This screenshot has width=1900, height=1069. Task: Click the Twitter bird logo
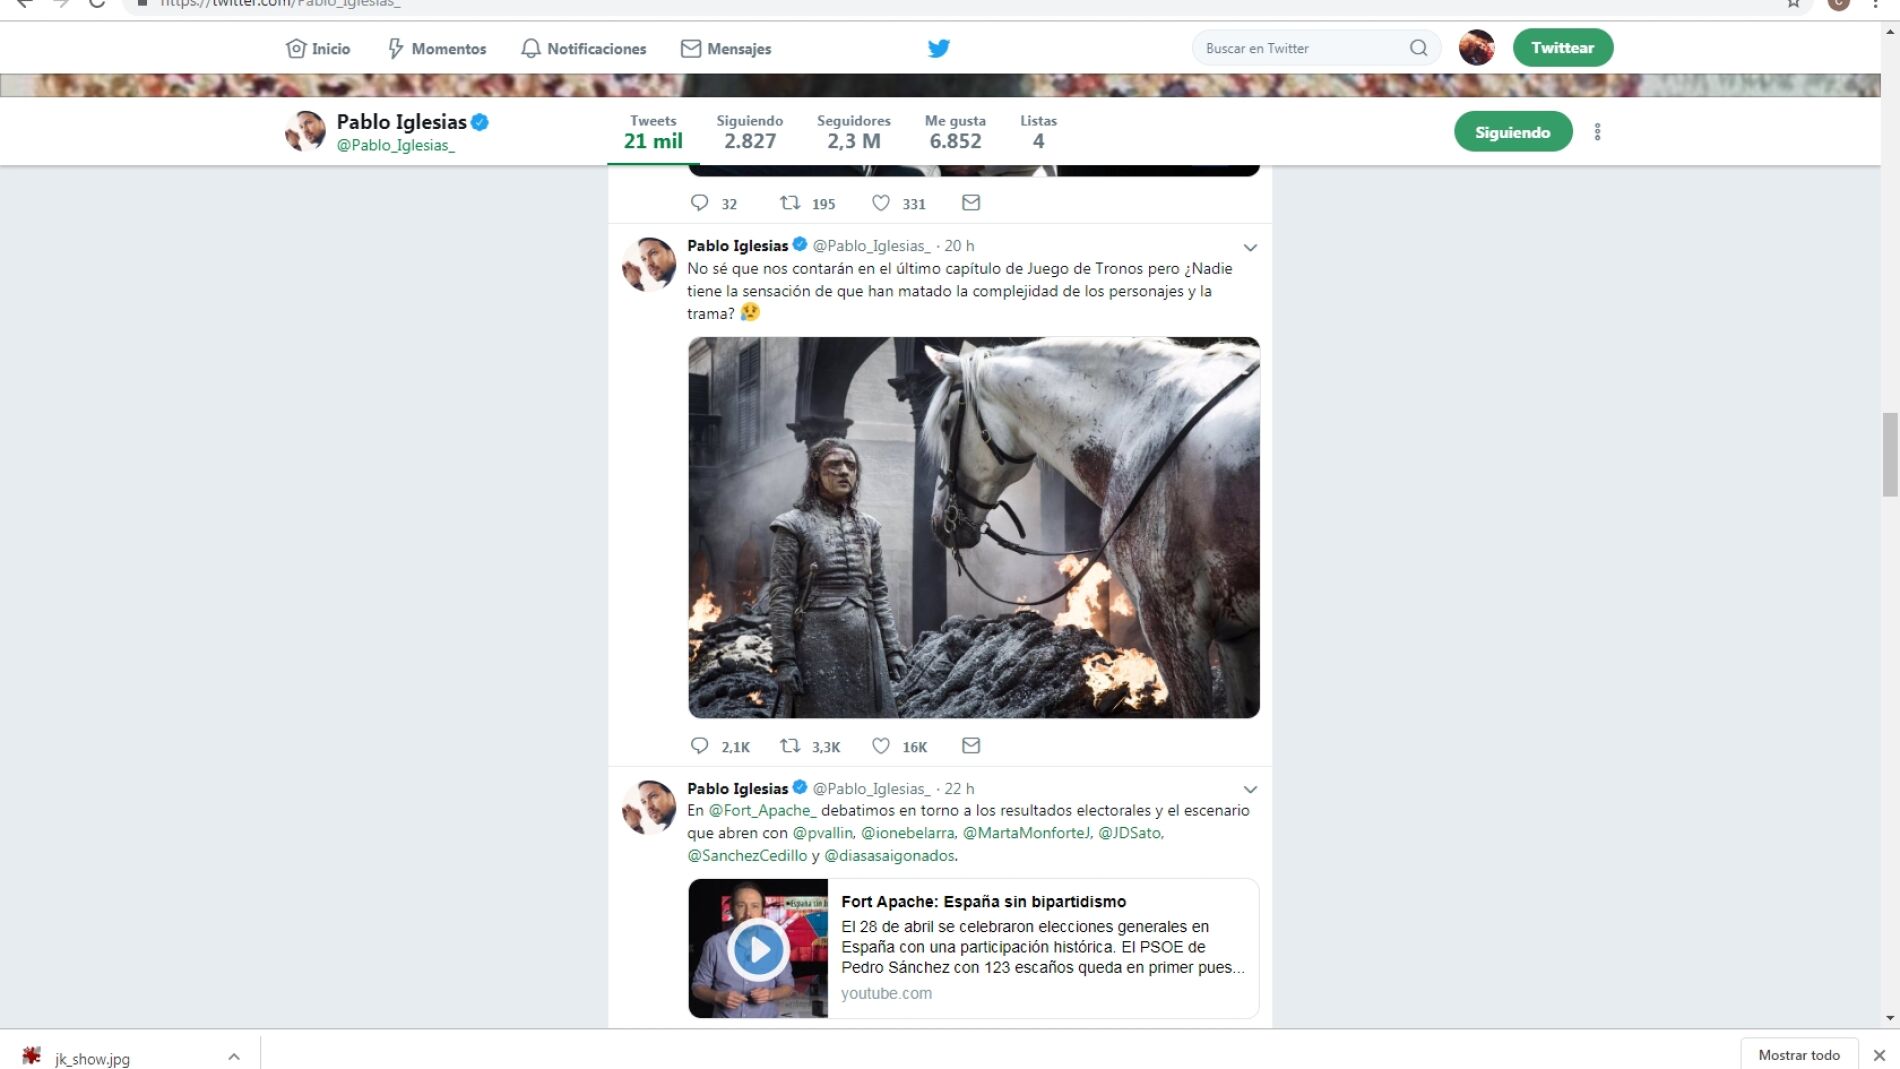pyautogui.click(x=938, y=48)
